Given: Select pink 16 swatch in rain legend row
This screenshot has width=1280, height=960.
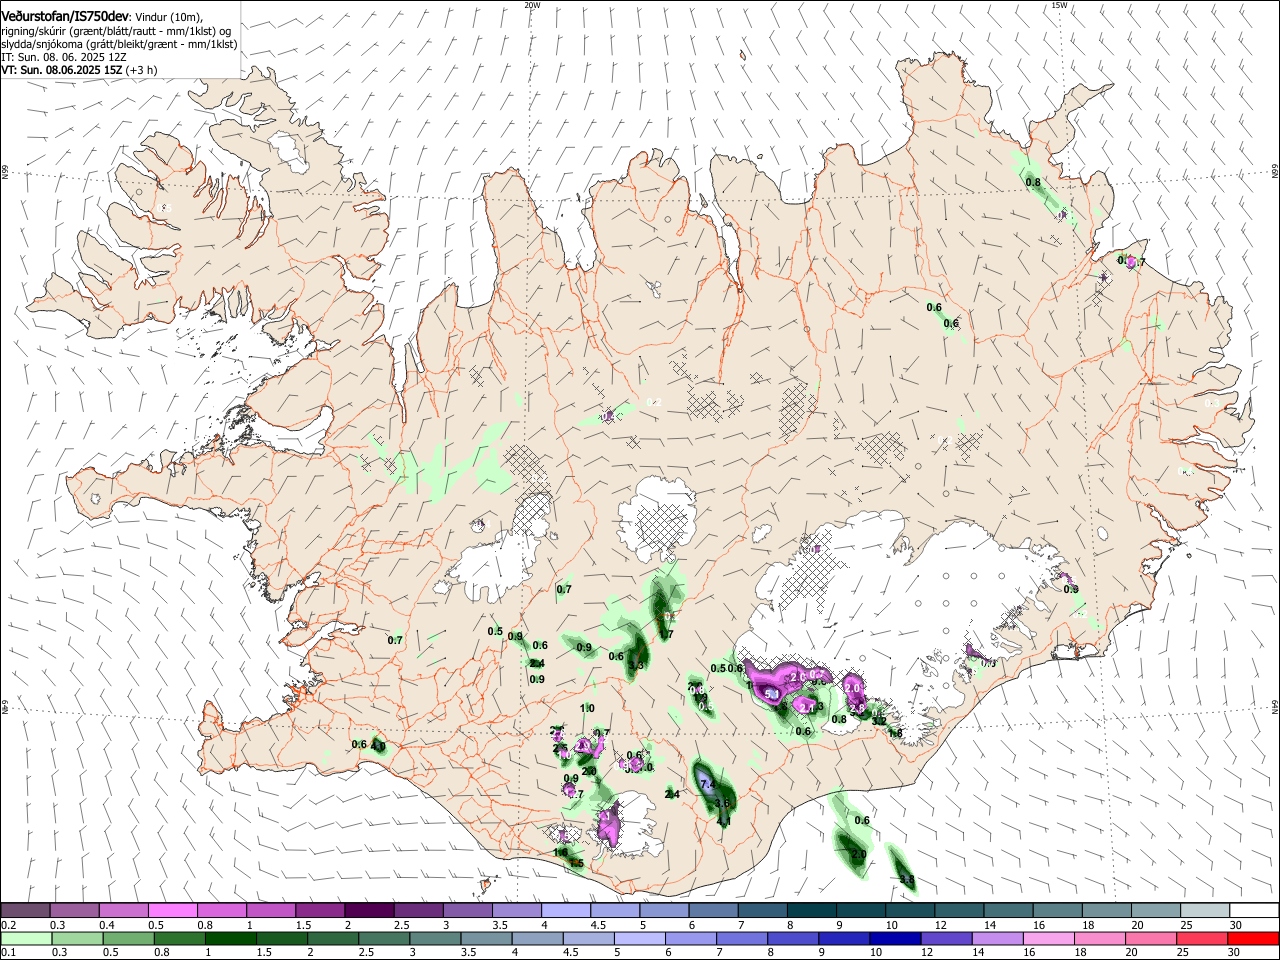Looking at the screenshot, I should (1048, 938).
